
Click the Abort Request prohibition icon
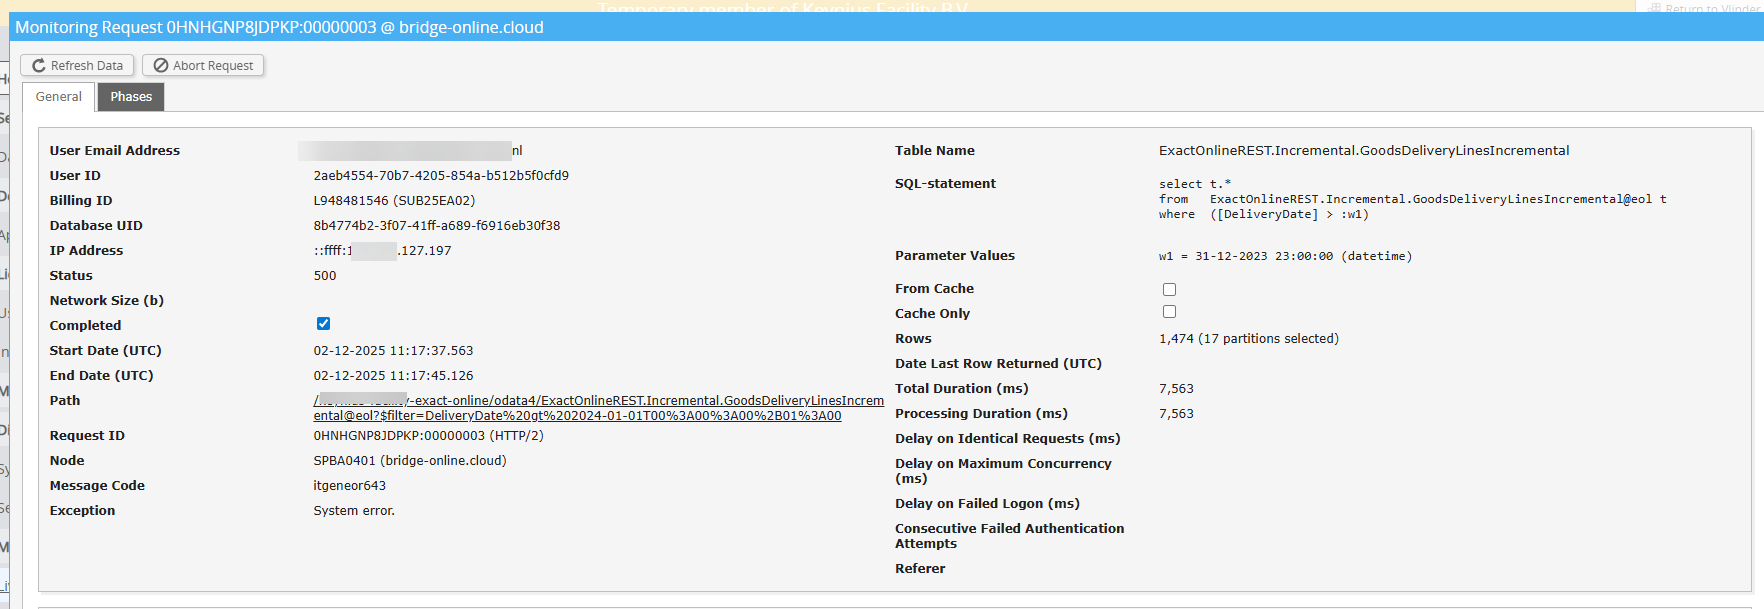(x=160, y=66)
